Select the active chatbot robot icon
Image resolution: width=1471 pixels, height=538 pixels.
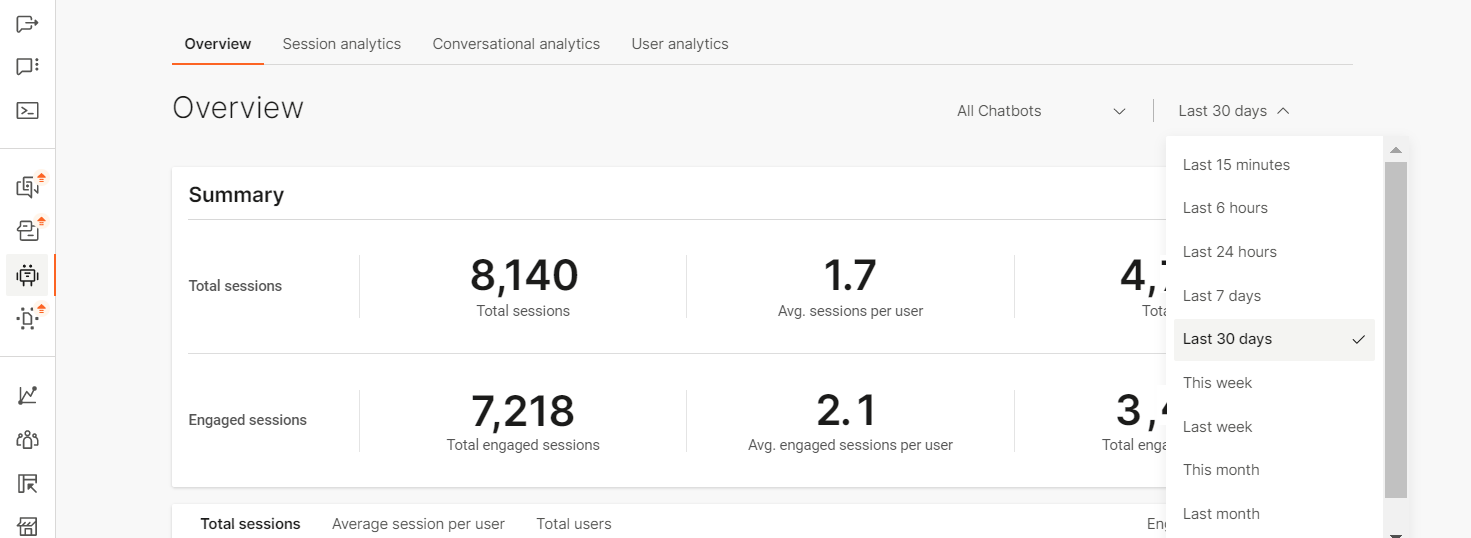27,275
